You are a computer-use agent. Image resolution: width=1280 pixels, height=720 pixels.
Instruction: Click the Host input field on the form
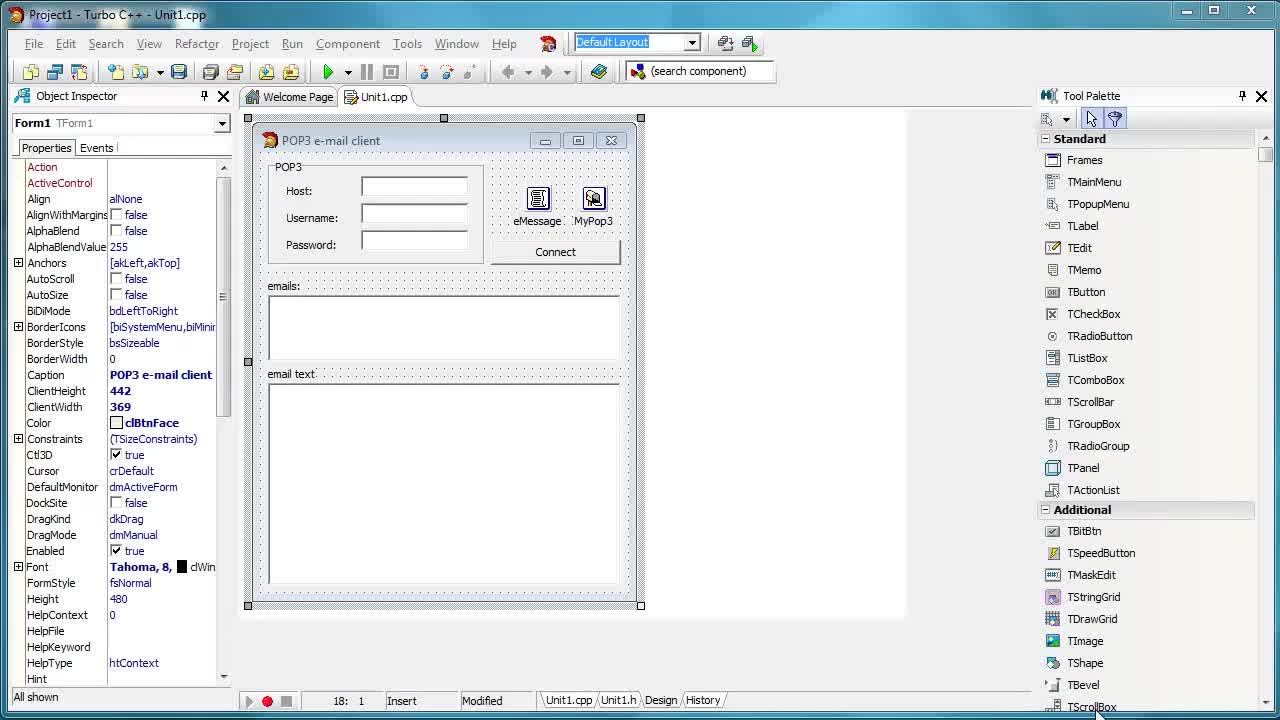(414, 187)
